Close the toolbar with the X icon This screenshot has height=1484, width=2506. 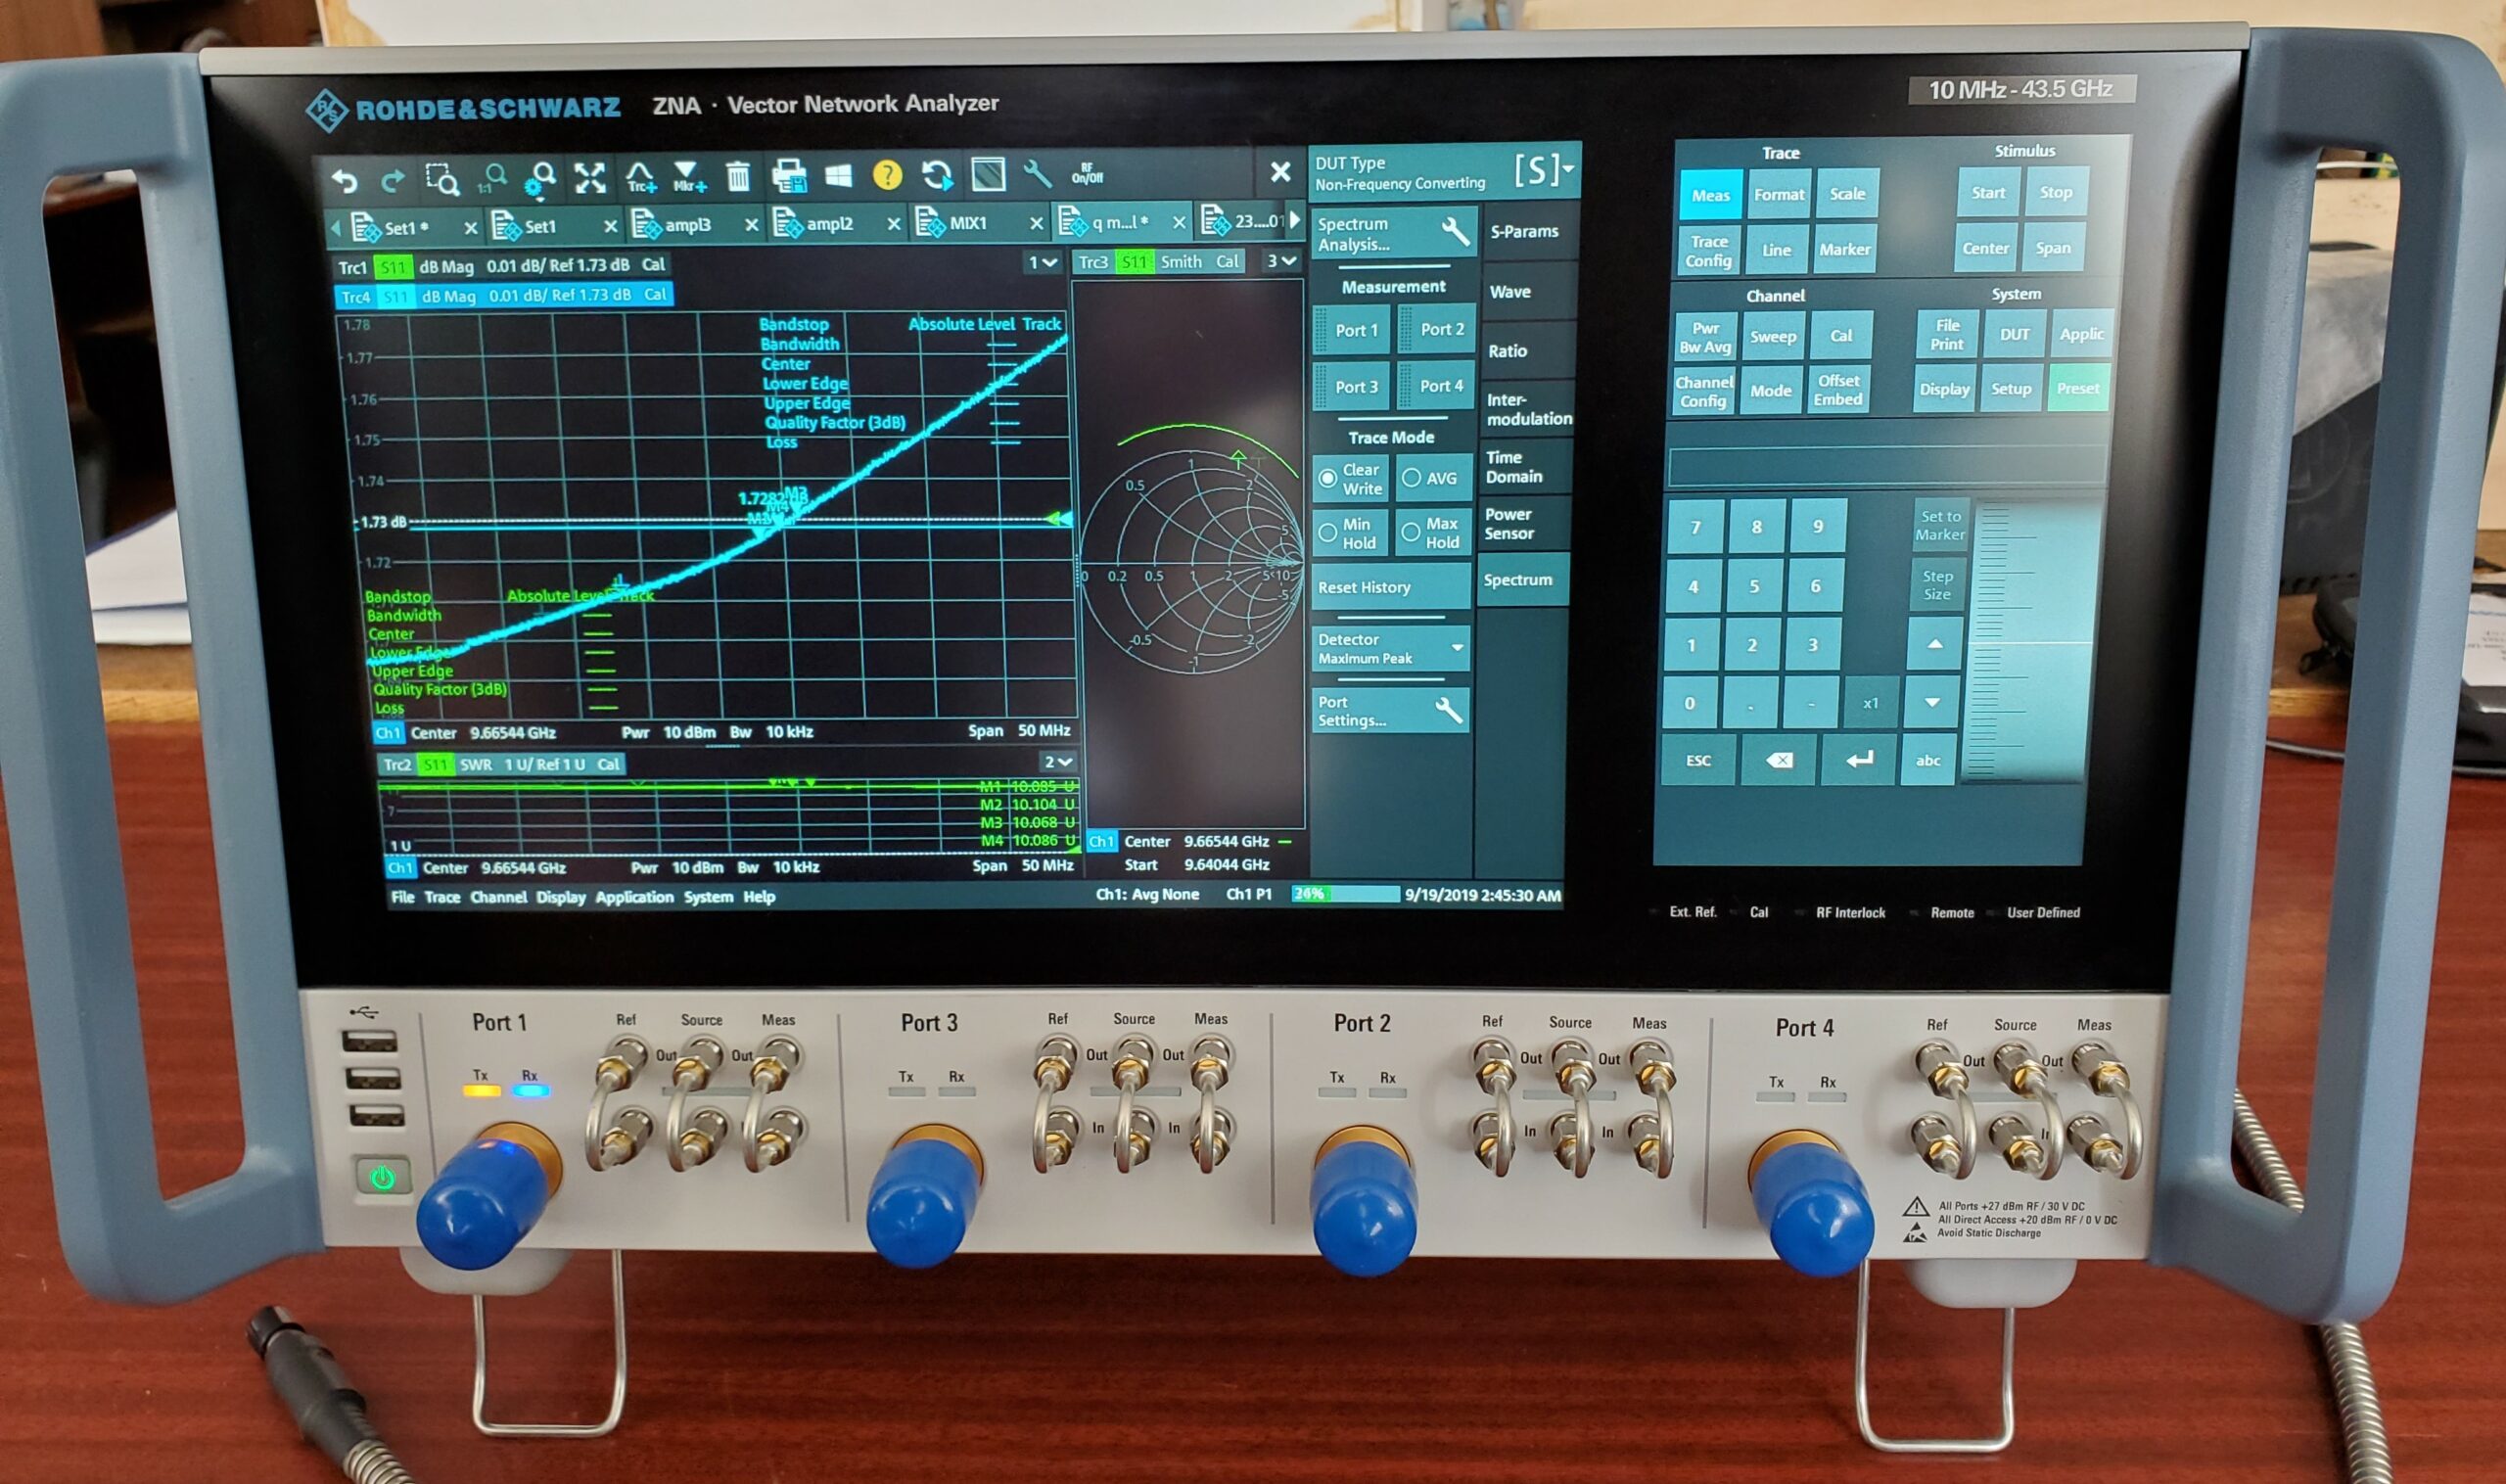tap(1279, 172)
